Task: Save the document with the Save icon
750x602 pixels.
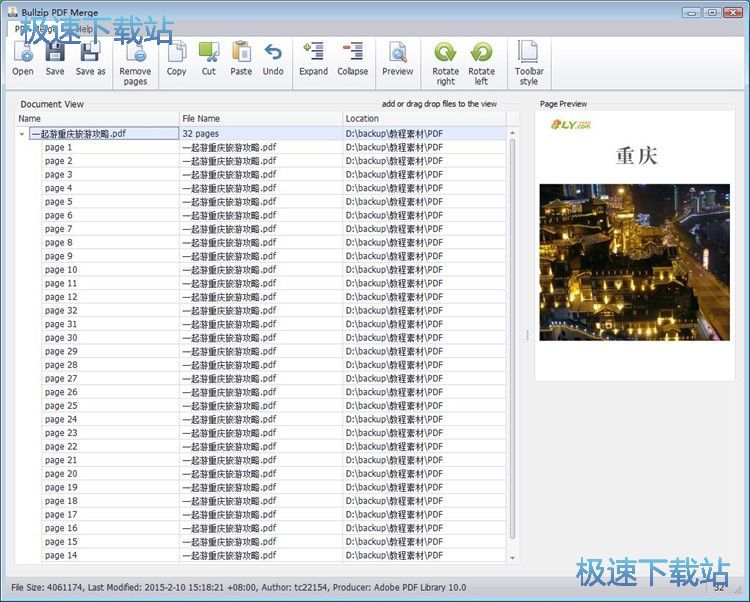Action: (x=55, y=58)
